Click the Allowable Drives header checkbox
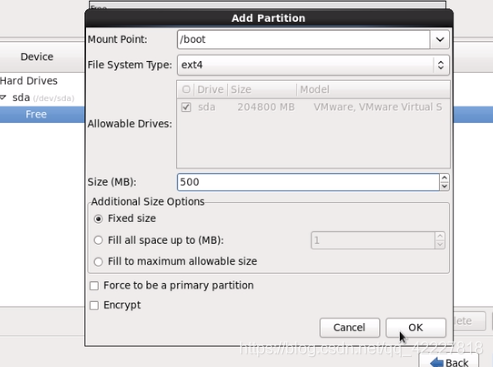The width and height of the screenshot is (493, 367). pyautogui.click(x=186, y=89)
